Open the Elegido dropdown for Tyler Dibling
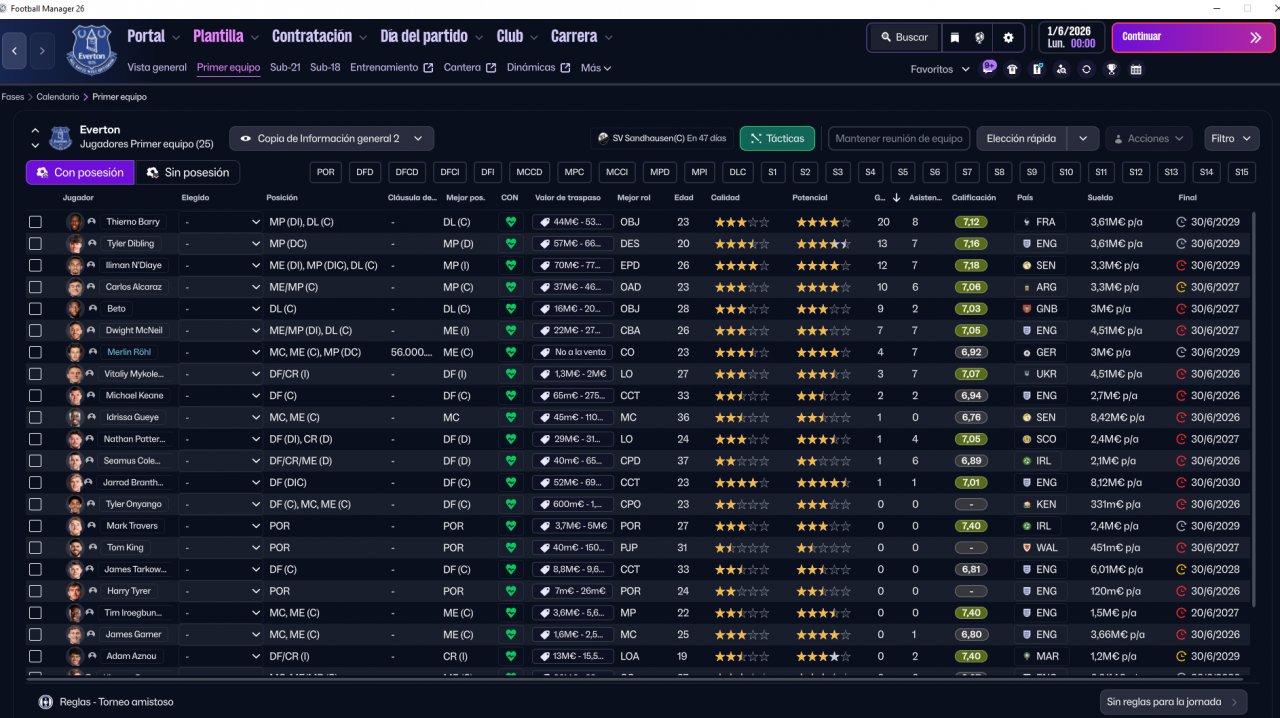1280x718 pixels. pos(221,244)
